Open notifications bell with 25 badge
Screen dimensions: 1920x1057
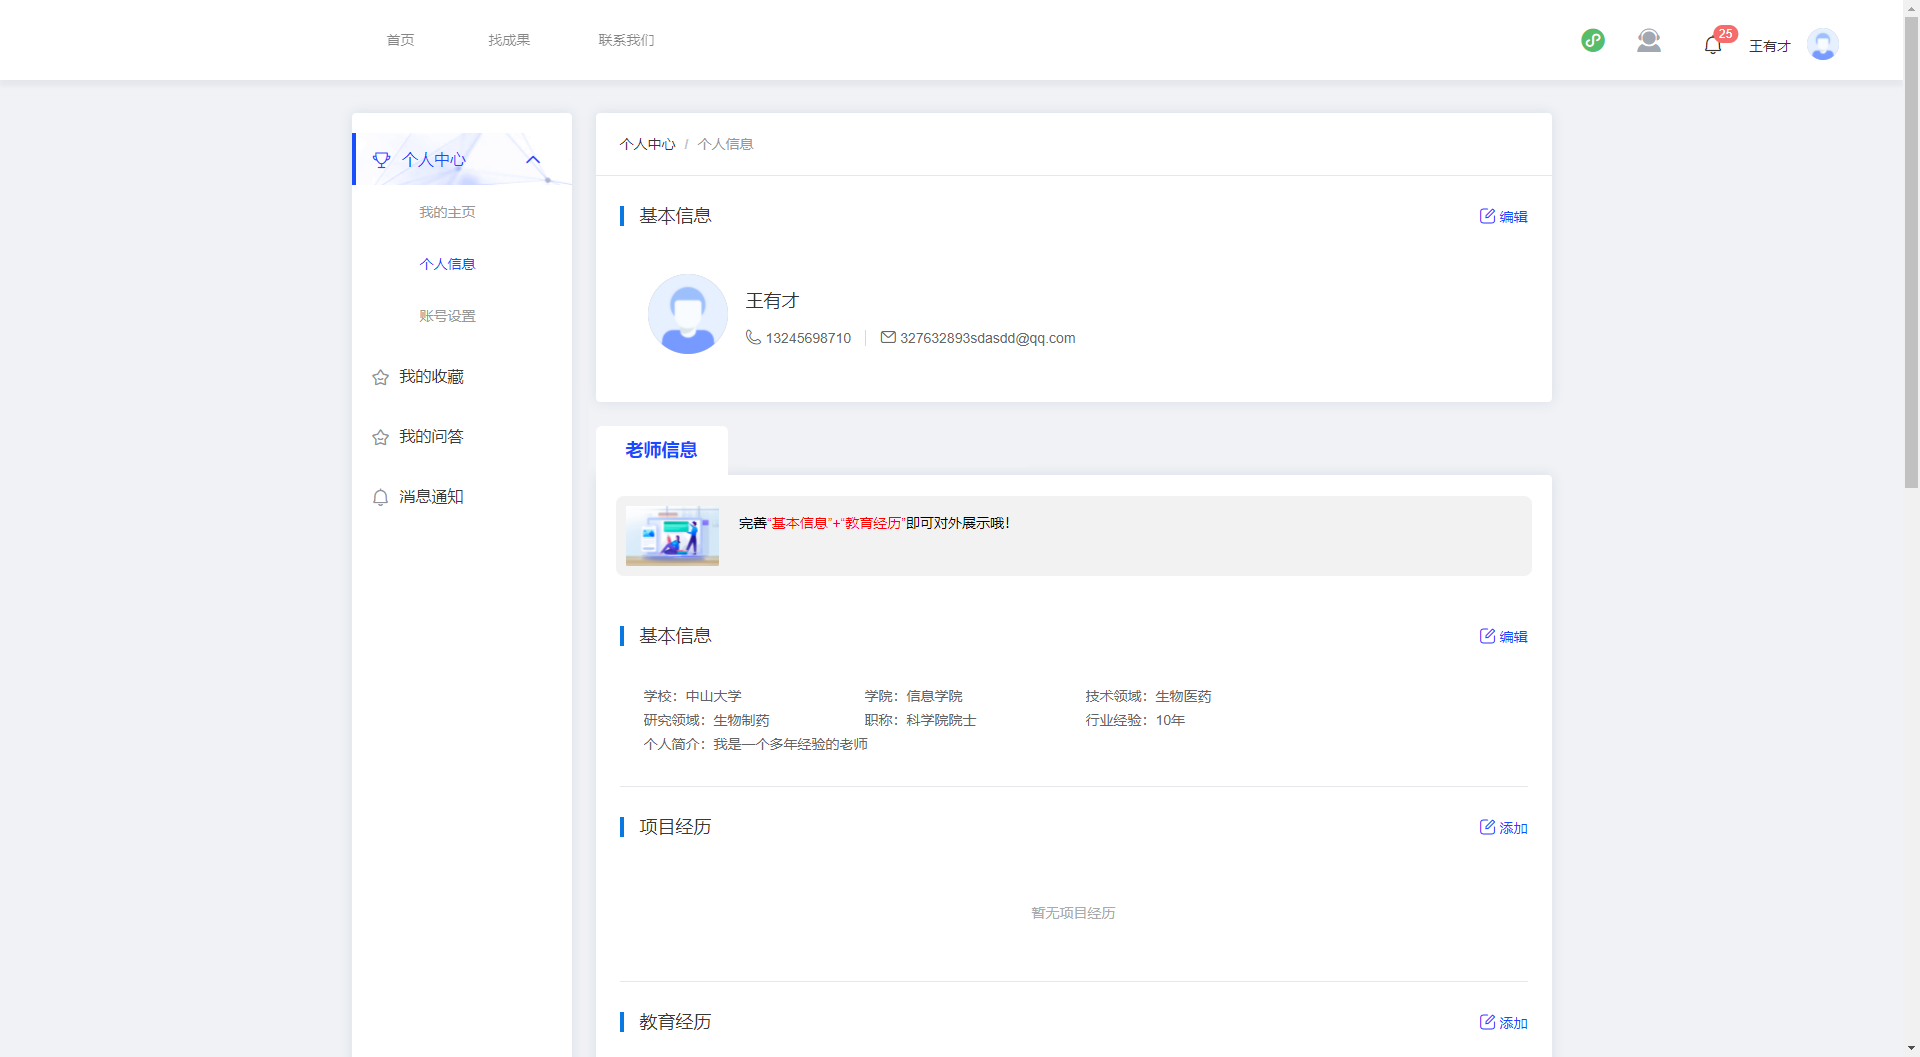1713,44
